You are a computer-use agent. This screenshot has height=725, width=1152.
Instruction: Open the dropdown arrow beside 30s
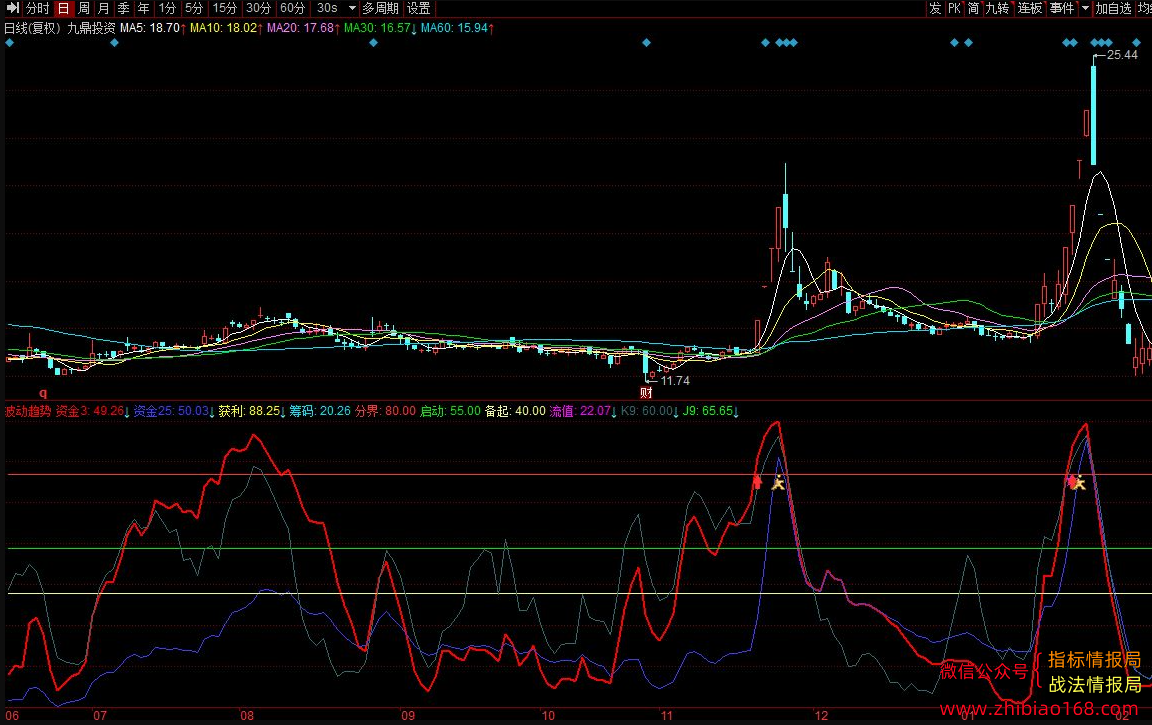click(352, 8)
